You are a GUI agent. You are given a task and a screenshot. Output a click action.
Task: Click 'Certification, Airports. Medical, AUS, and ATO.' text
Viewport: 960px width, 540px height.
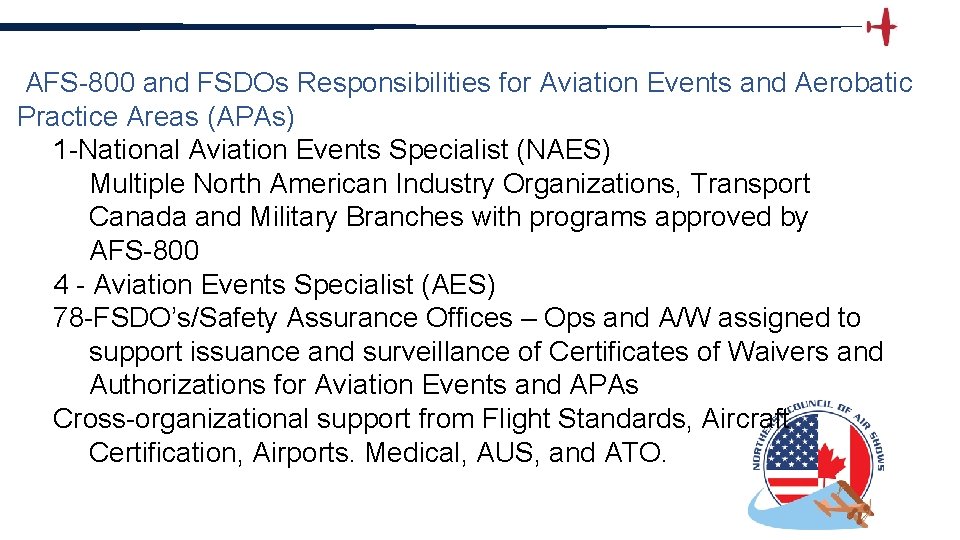coord(377,453)
